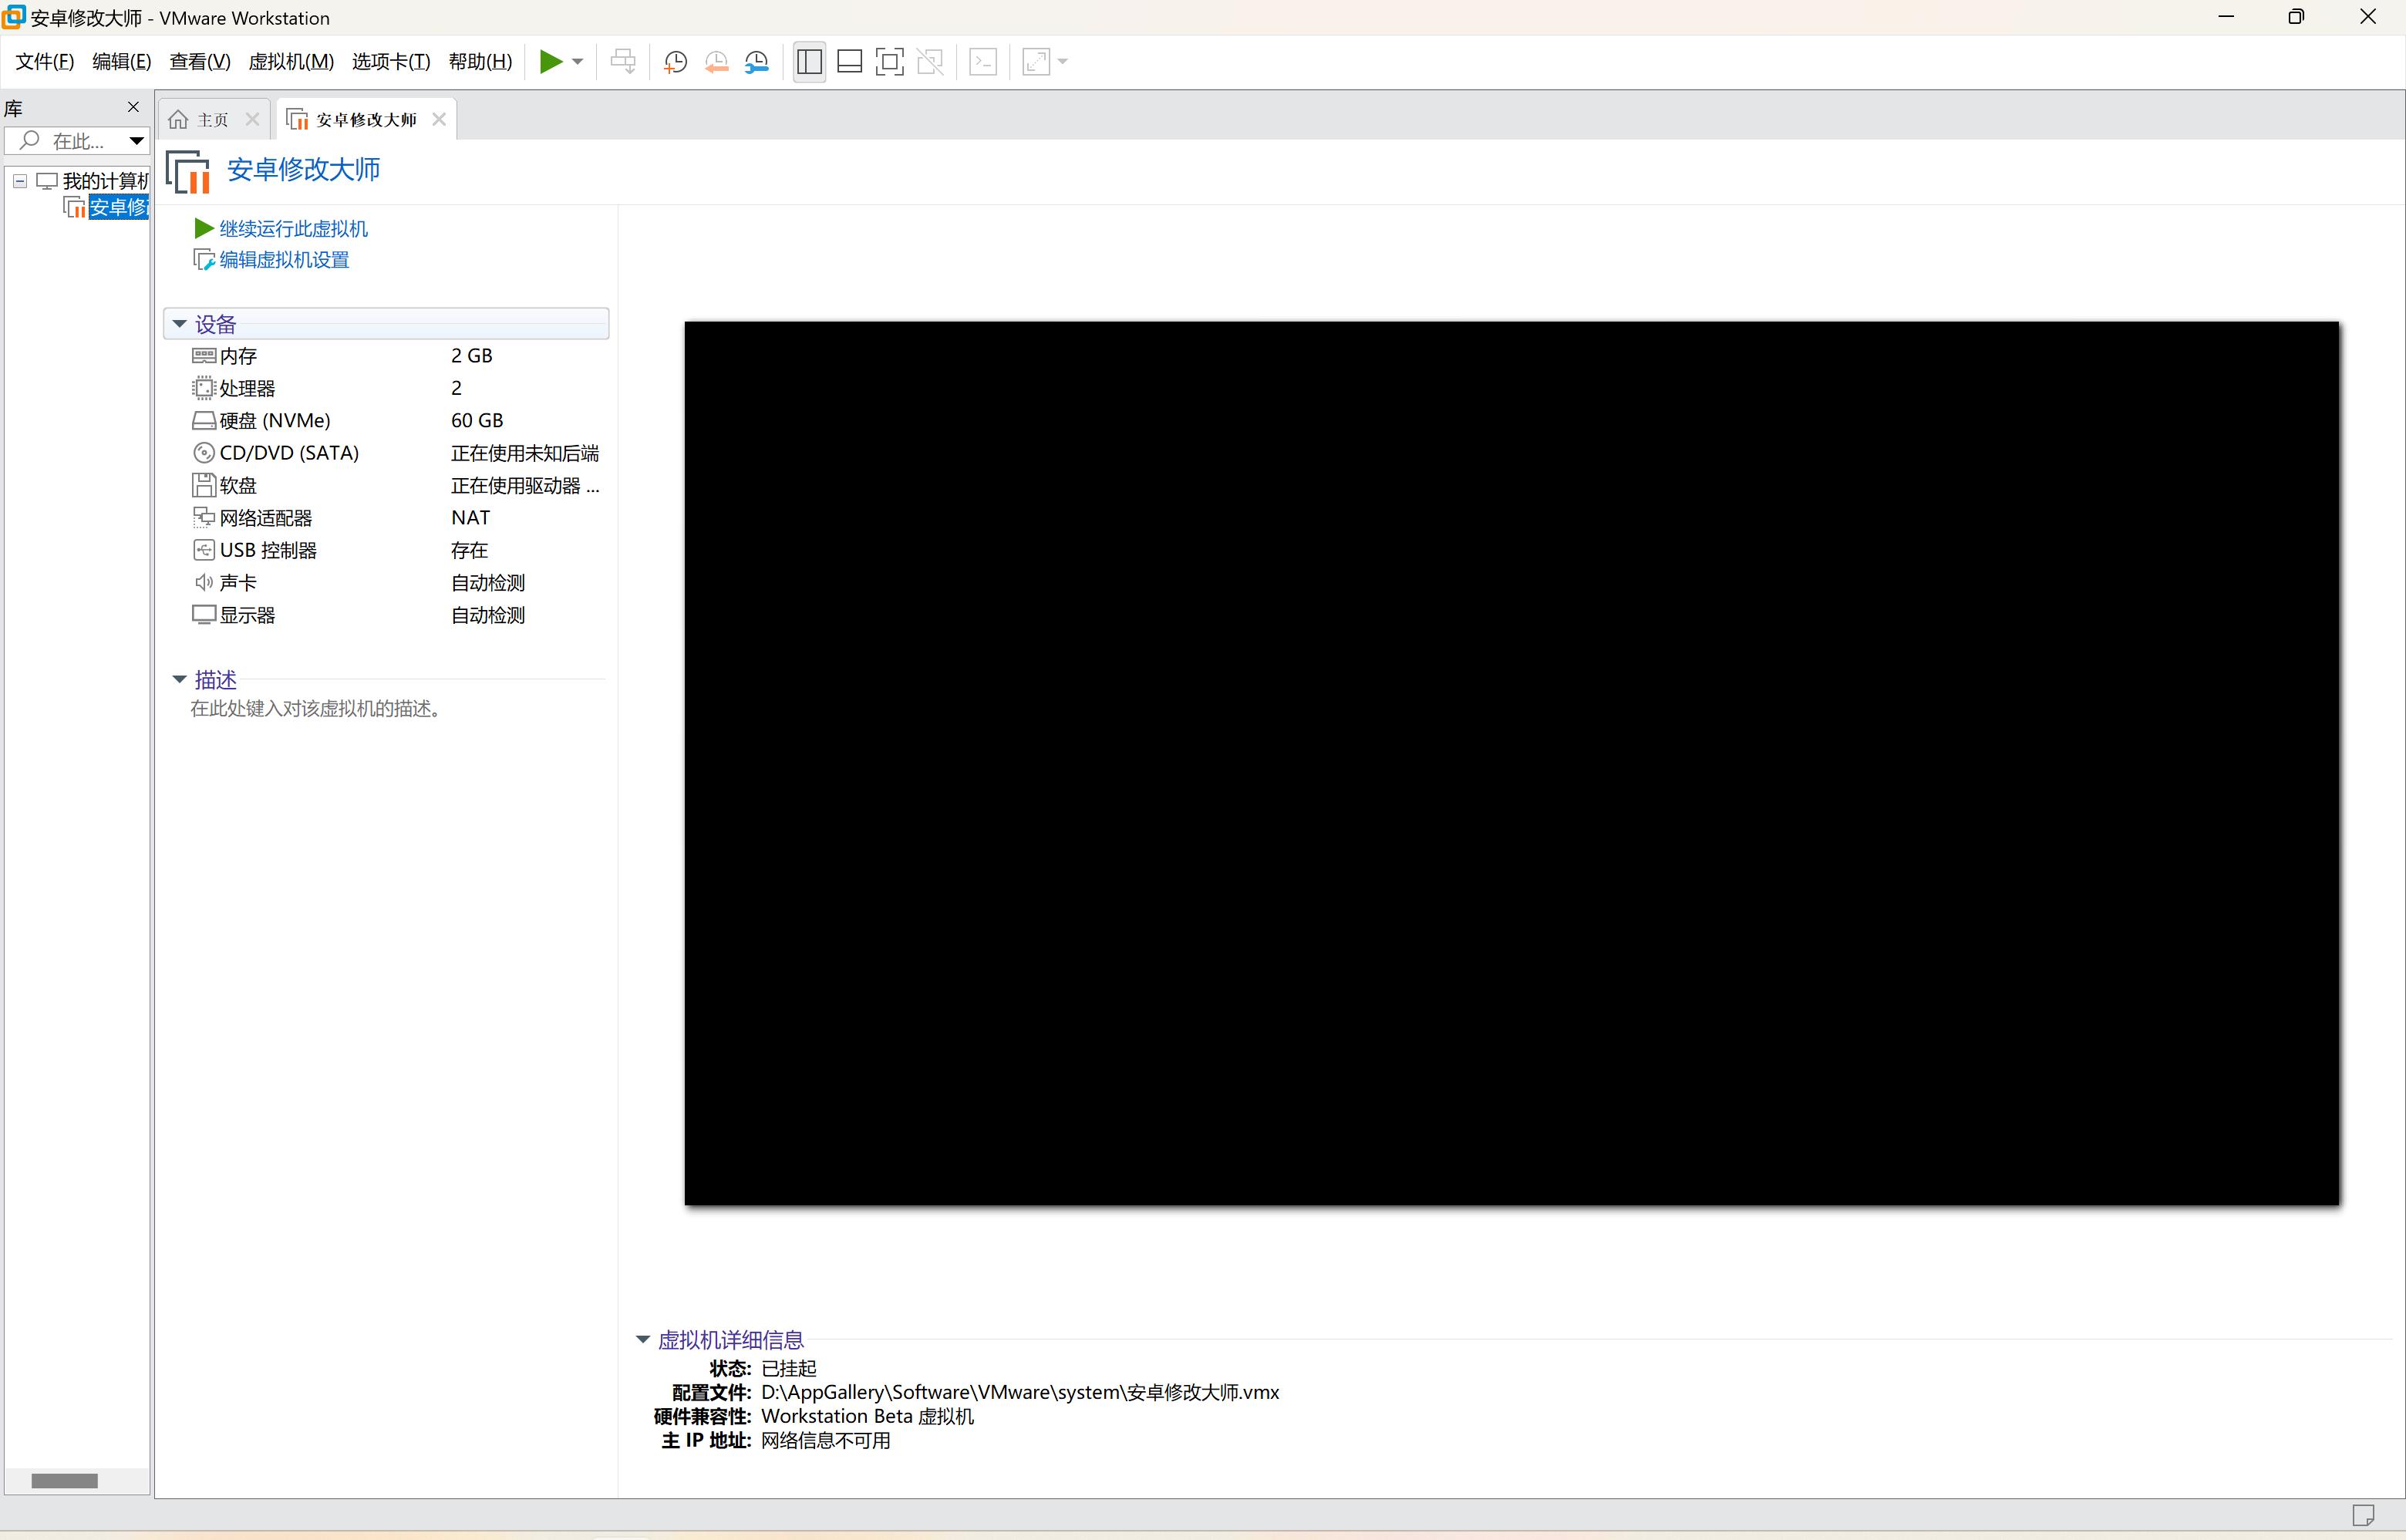Click the config file path ending in 安卓修改大师.vmx

tap(1020, 1392)
